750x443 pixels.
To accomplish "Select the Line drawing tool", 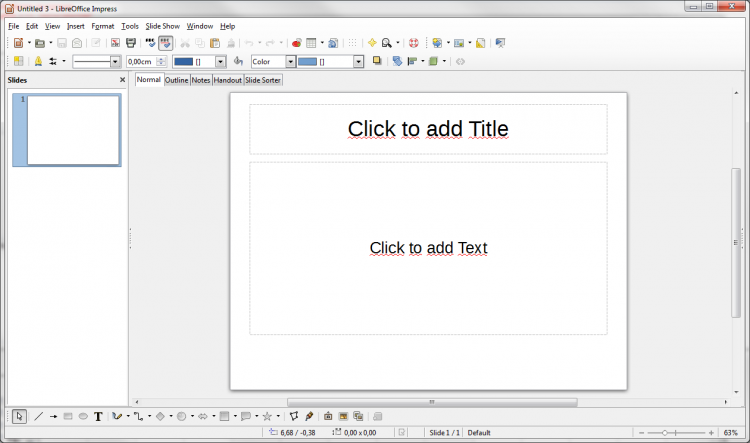I will [39, 417].
